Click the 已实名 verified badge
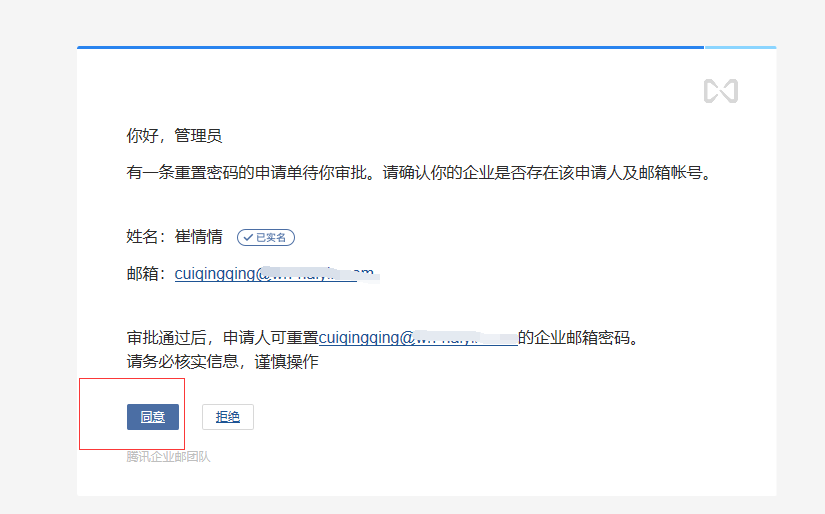 266,238
